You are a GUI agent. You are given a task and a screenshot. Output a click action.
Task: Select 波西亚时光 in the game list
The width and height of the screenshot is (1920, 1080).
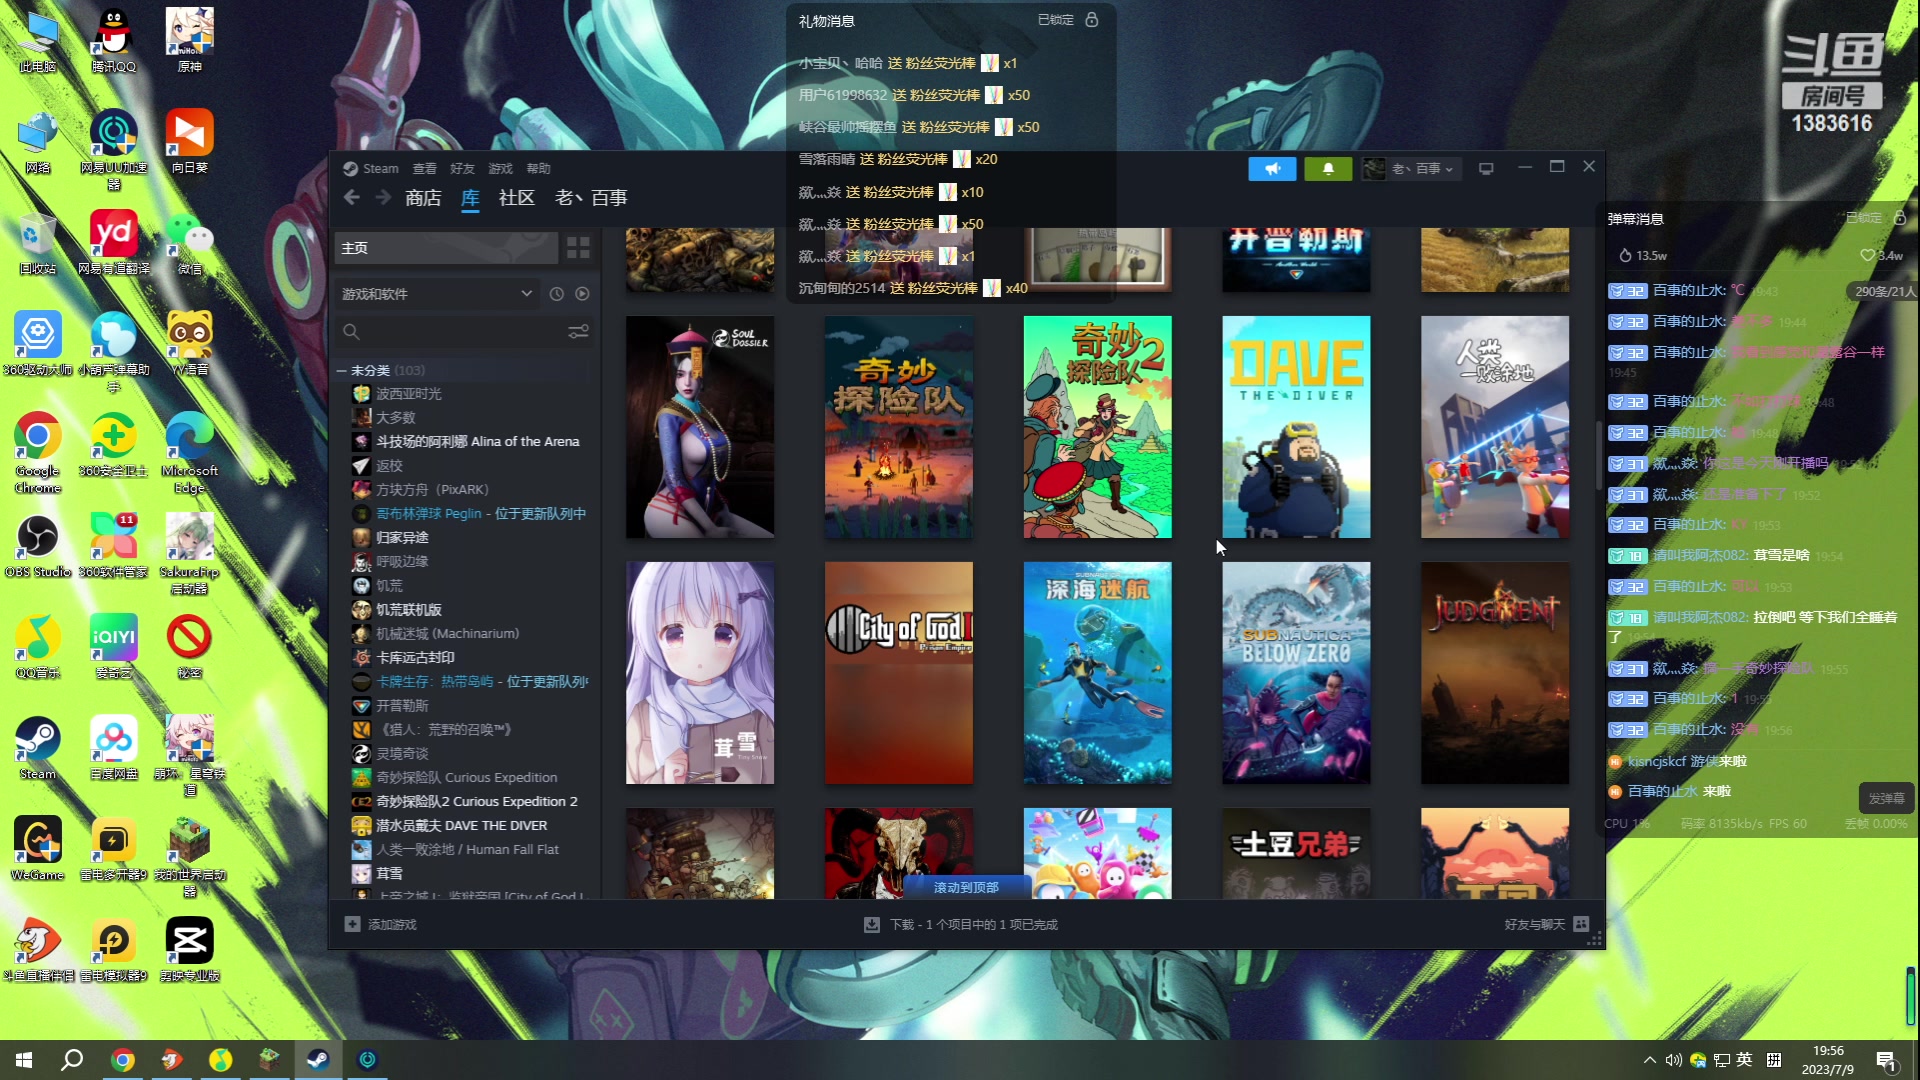(409, 394)
